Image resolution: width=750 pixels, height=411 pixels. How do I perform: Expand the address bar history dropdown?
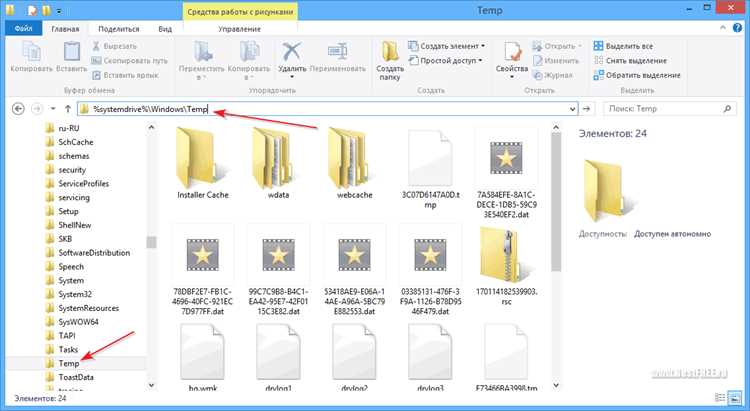pos(572,109)
